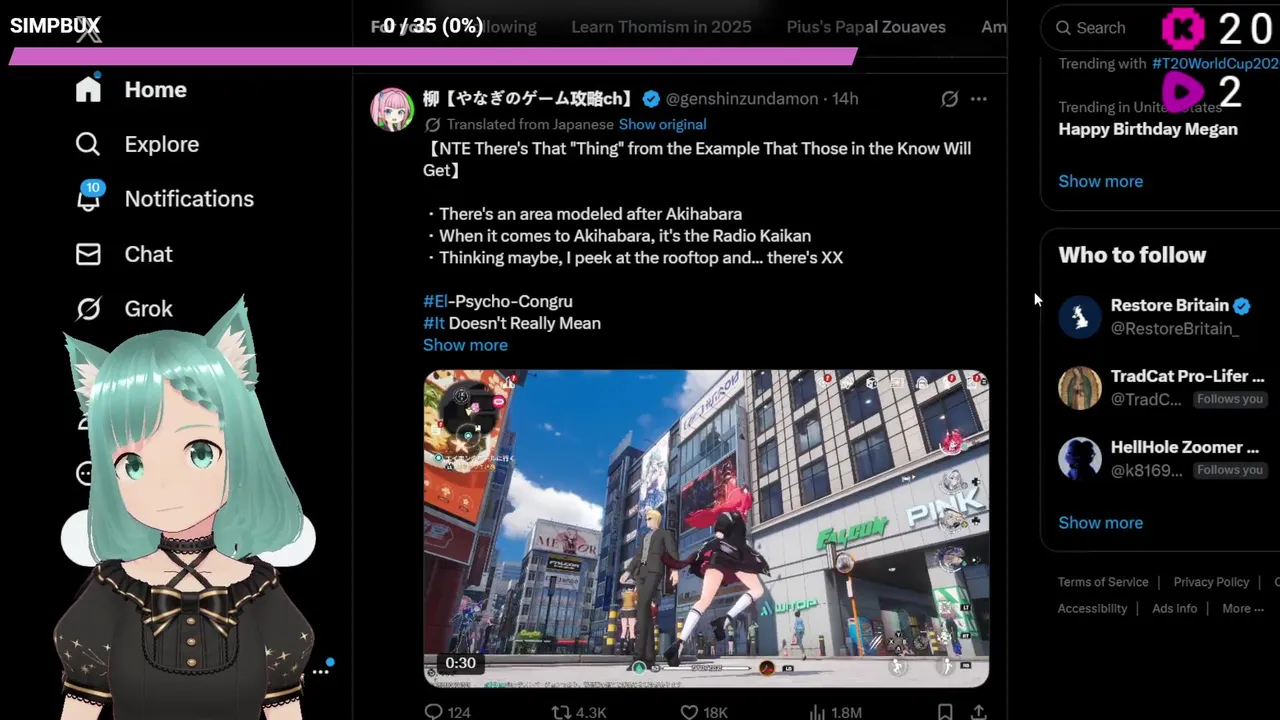Like the post with 18K likes
This screenshot has width=1280, height=720.
point(703,712)
